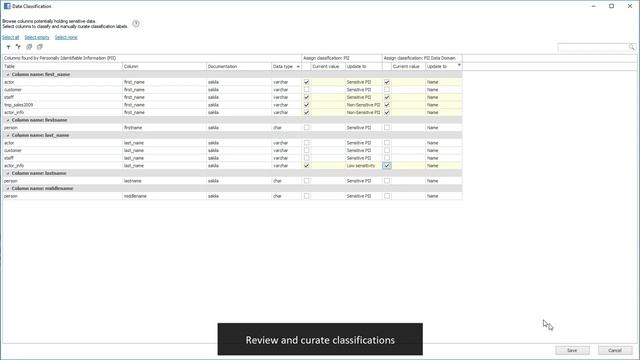Viewport: 640px width, 360px height.
Task: Check Data Domain checkbox for person firstname row
Action: click(x=387, y=127)
